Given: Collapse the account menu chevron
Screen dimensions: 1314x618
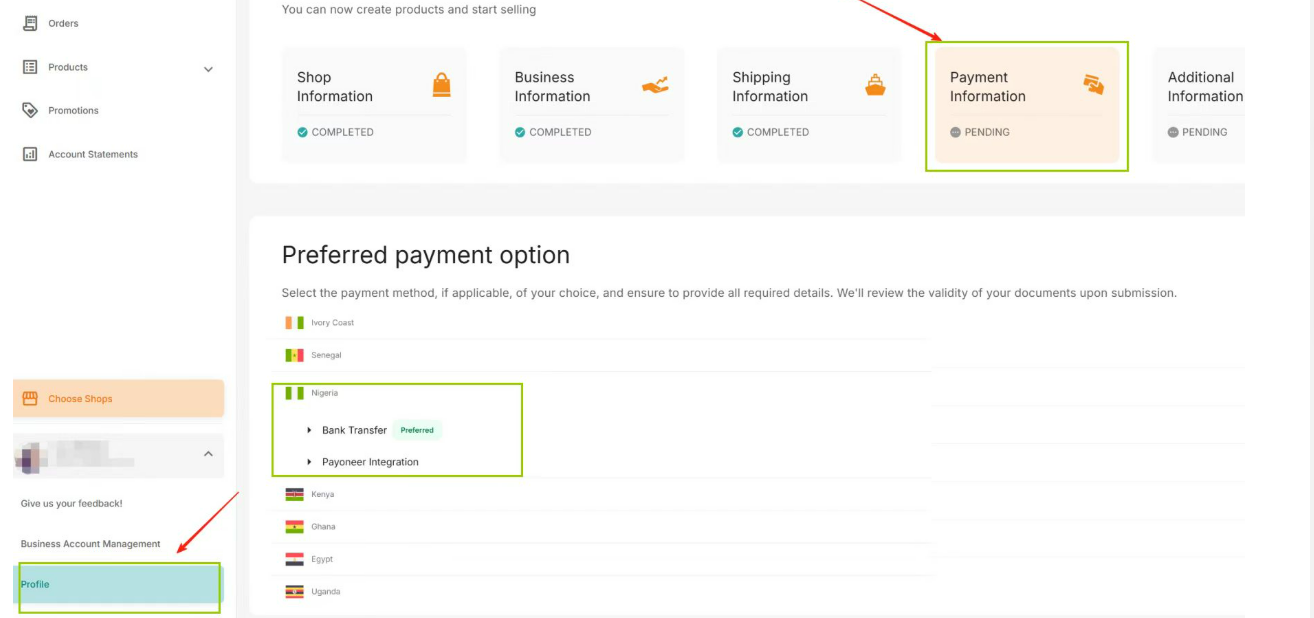Looking at the screenshot, I should [208, 454].
